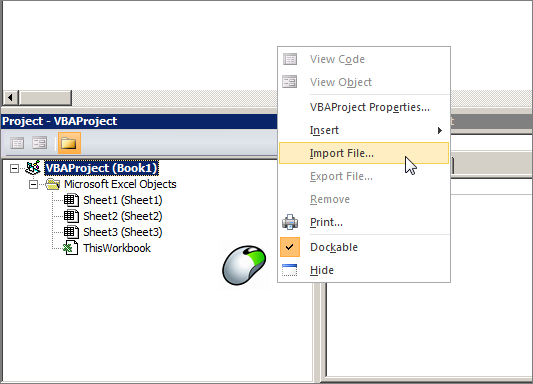The height and width of the screenshot is (384, 533).
Task: Click the horizontal scrollbar thumb
Action: (x=45, y=98)
